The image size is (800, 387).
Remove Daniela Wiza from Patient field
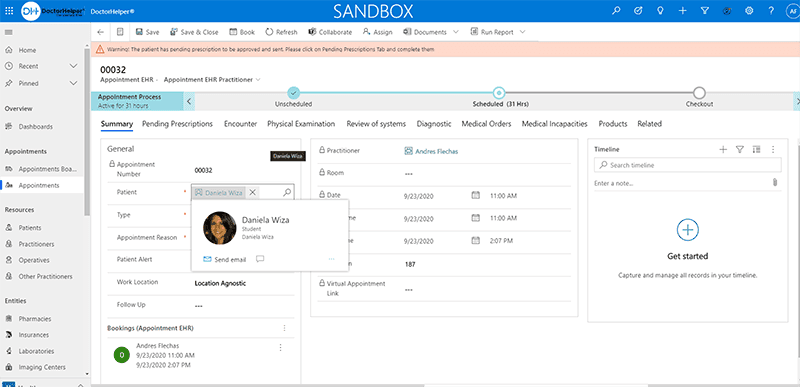[x=253, y=192]
